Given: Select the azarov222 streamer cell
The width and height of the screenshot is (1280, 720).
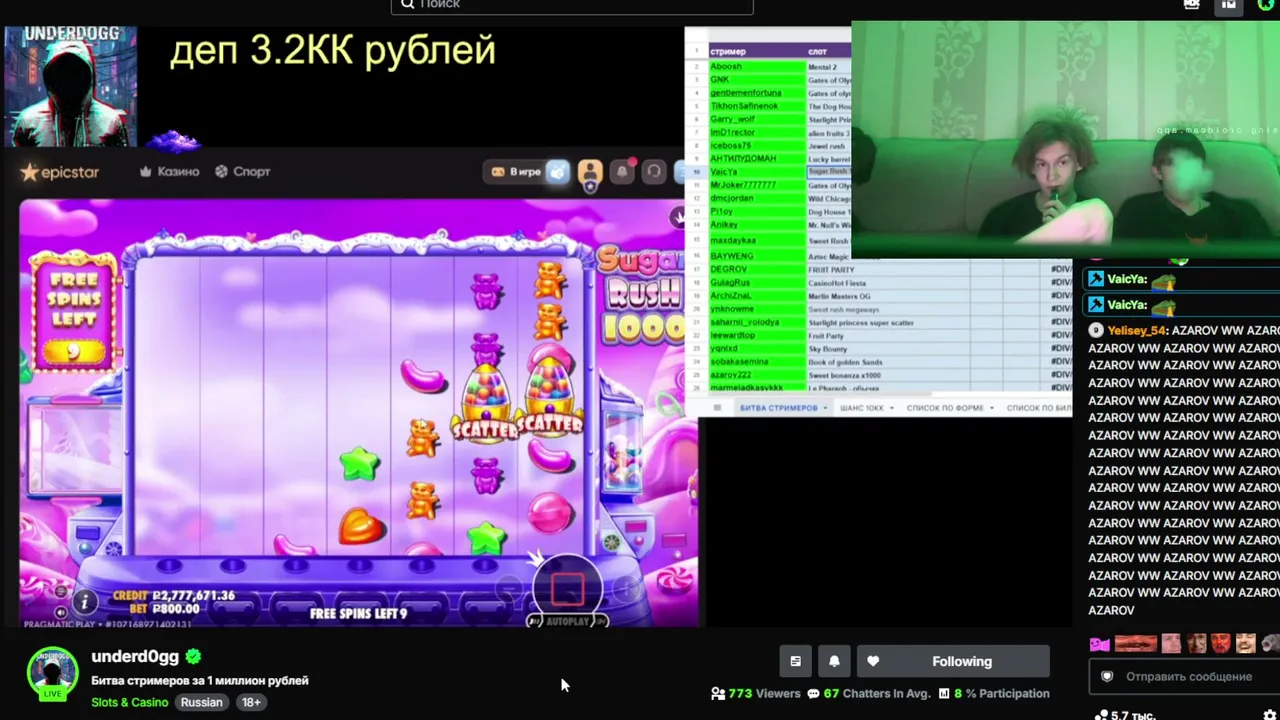Looking at the screenshot, I should tap(756, 375).
